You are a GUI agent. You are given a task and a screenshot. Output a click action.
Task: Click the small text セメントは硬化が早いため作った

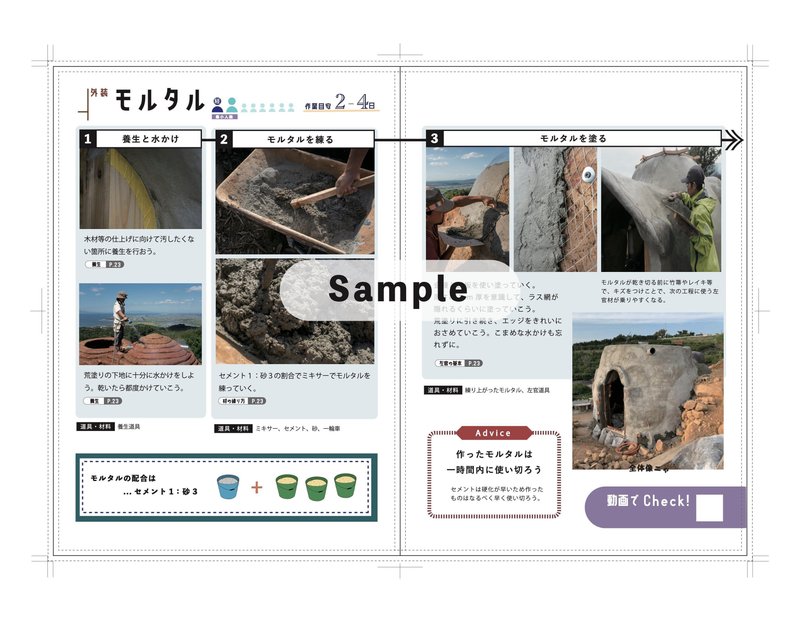[x=496, y=489]
